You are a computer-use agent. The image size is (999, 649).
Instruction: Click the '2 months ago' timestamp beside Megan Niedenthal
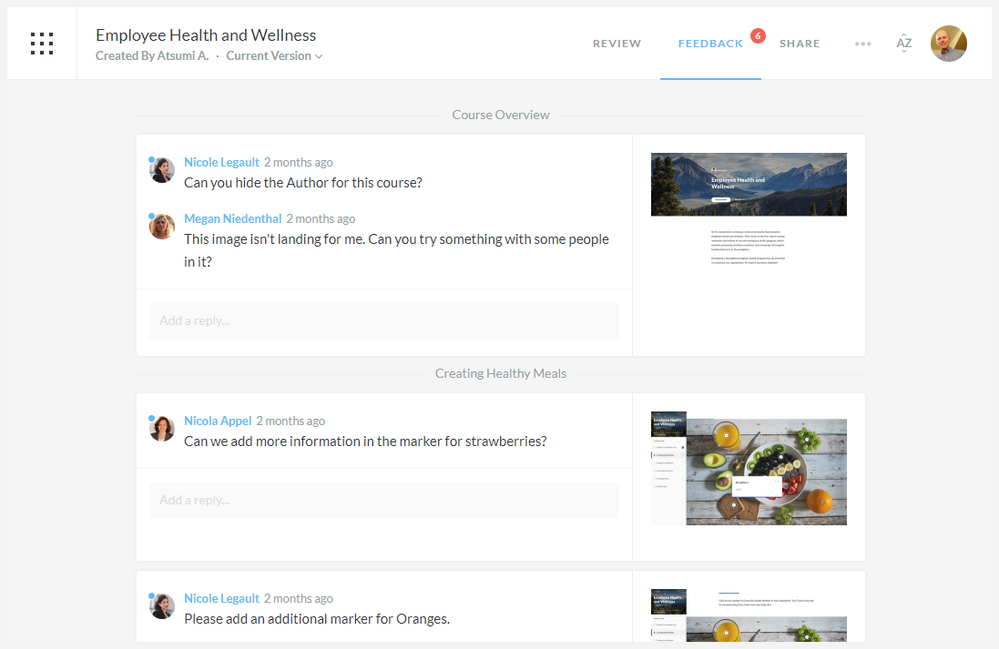coord(320,218)
